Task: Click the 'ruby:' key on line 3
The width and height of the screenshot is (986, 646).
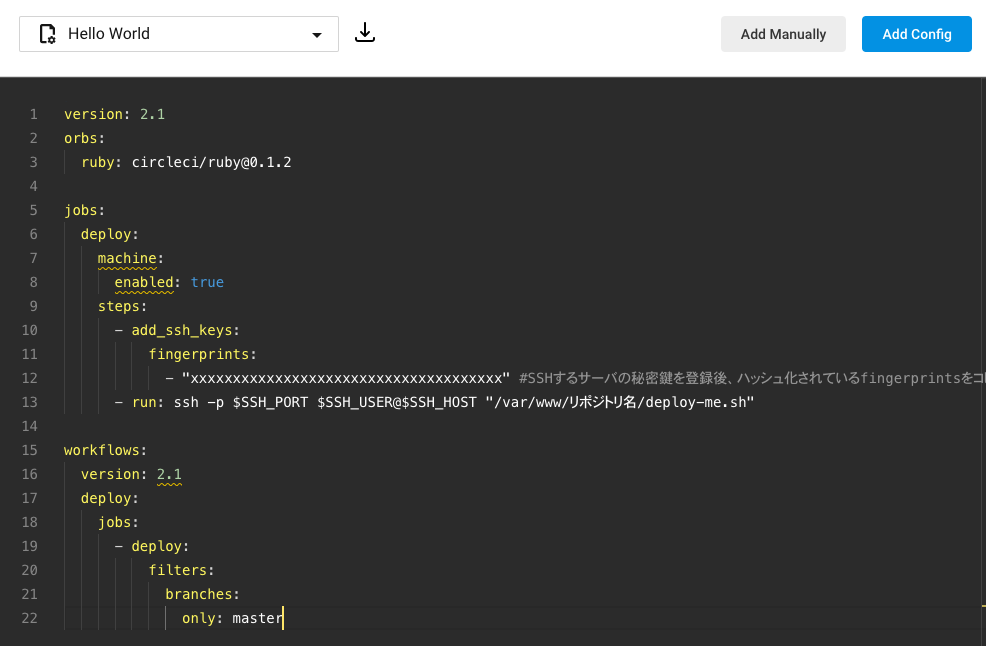Action: tap(101, 162)
